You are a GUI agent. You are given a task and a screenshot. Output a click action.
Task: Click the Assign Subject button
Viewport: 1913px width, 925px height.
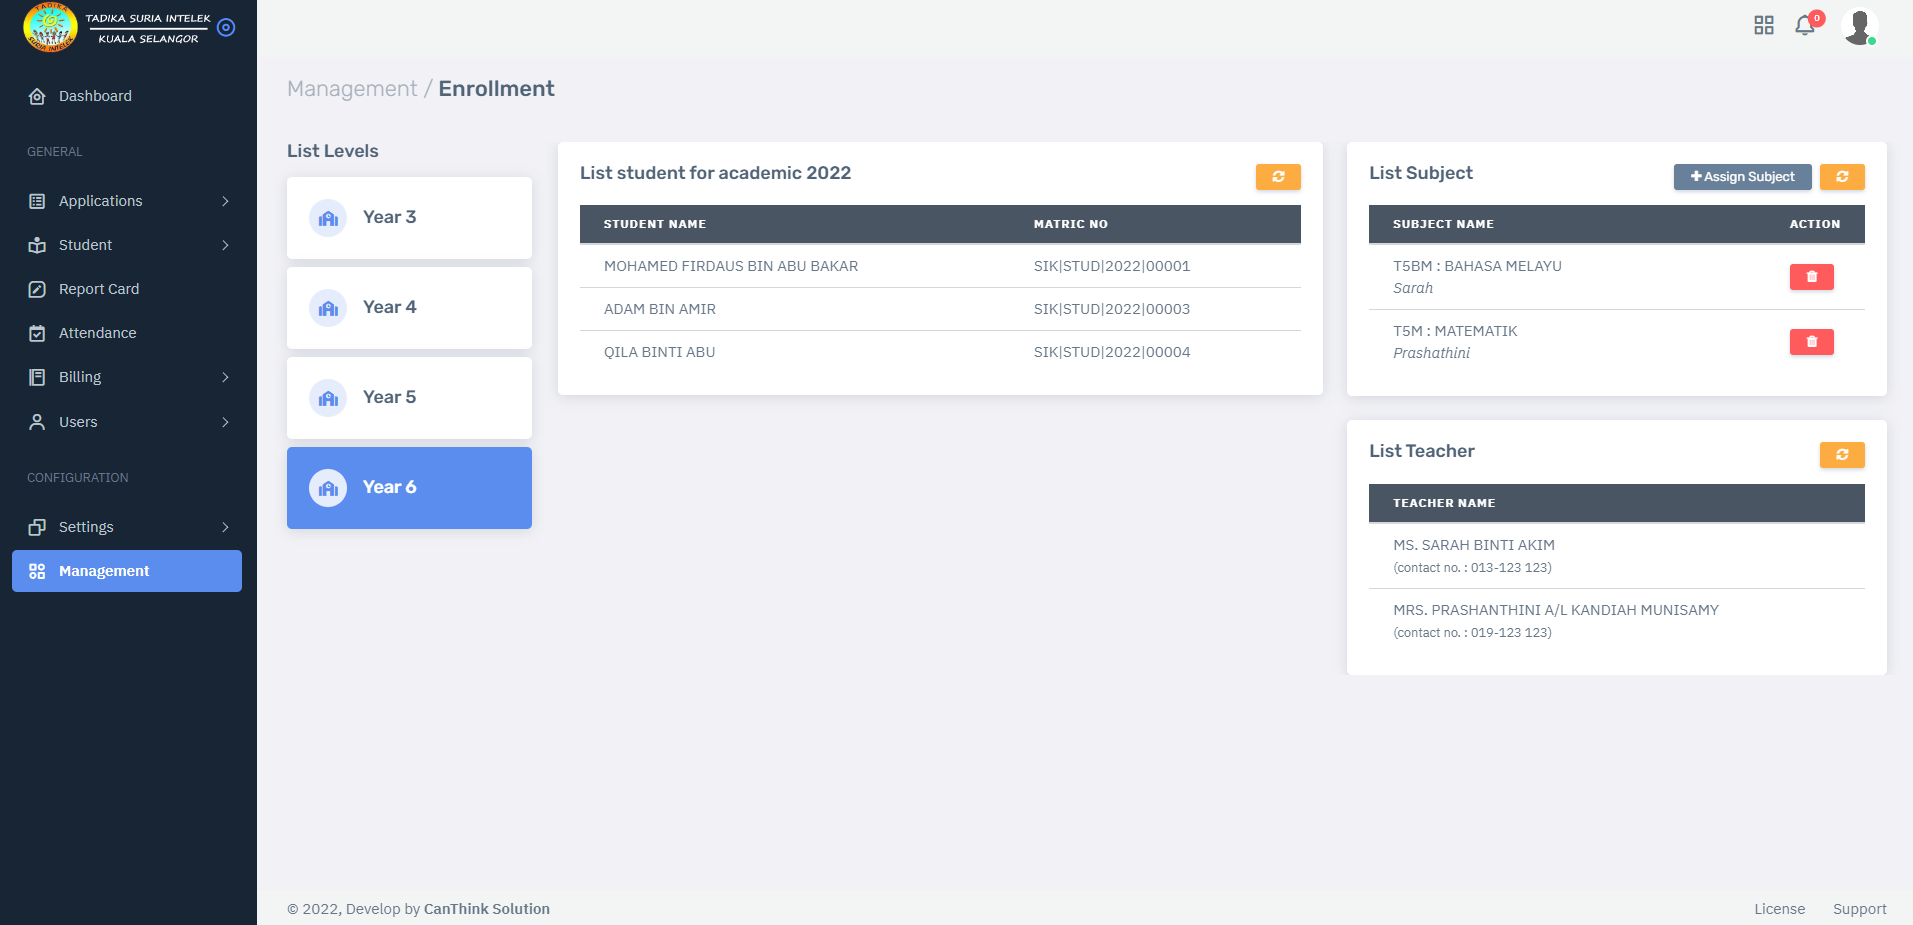click(x=1742, y=177)
